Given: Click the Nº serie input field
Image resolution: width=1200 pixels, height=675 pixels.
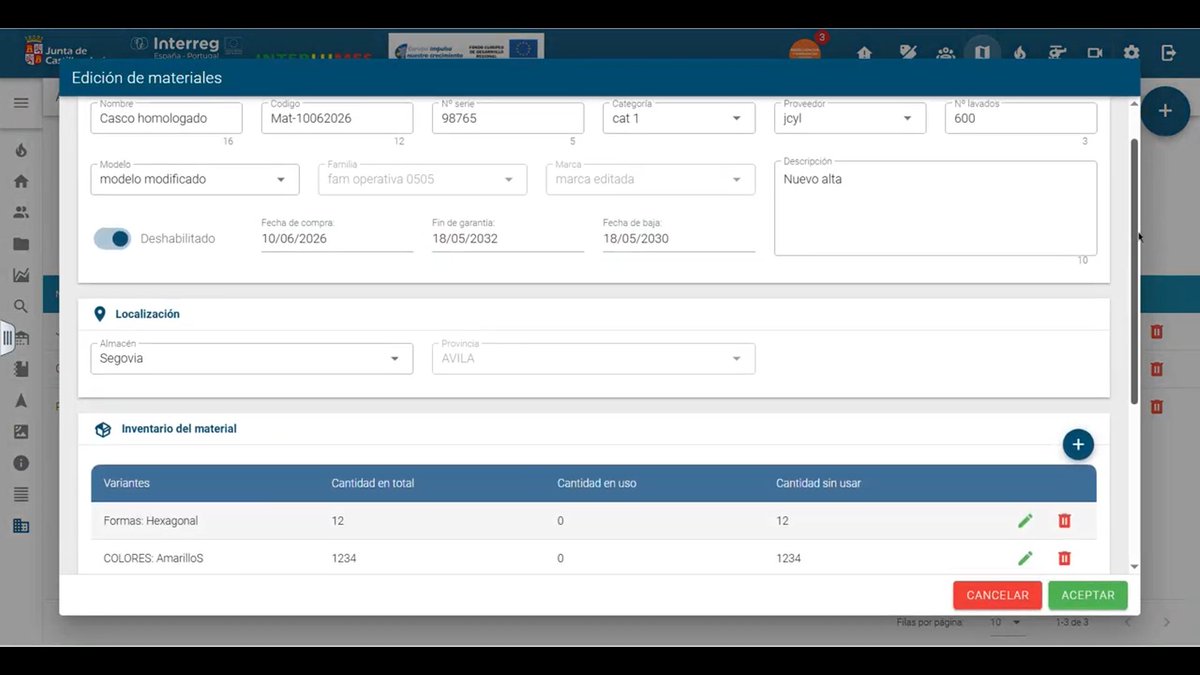Looking at the screenshot, I should coord(508,118).
